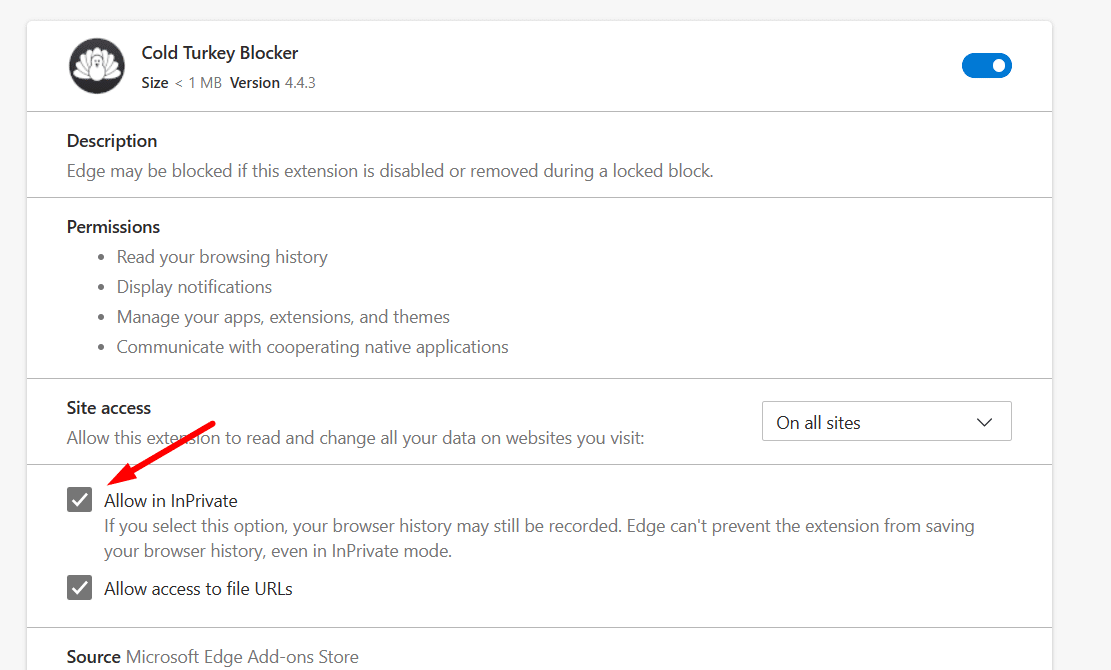1111x670 pixels.
Task: Uncheck the Allow access to file URLs checkbox
Action: click(79, 587)
